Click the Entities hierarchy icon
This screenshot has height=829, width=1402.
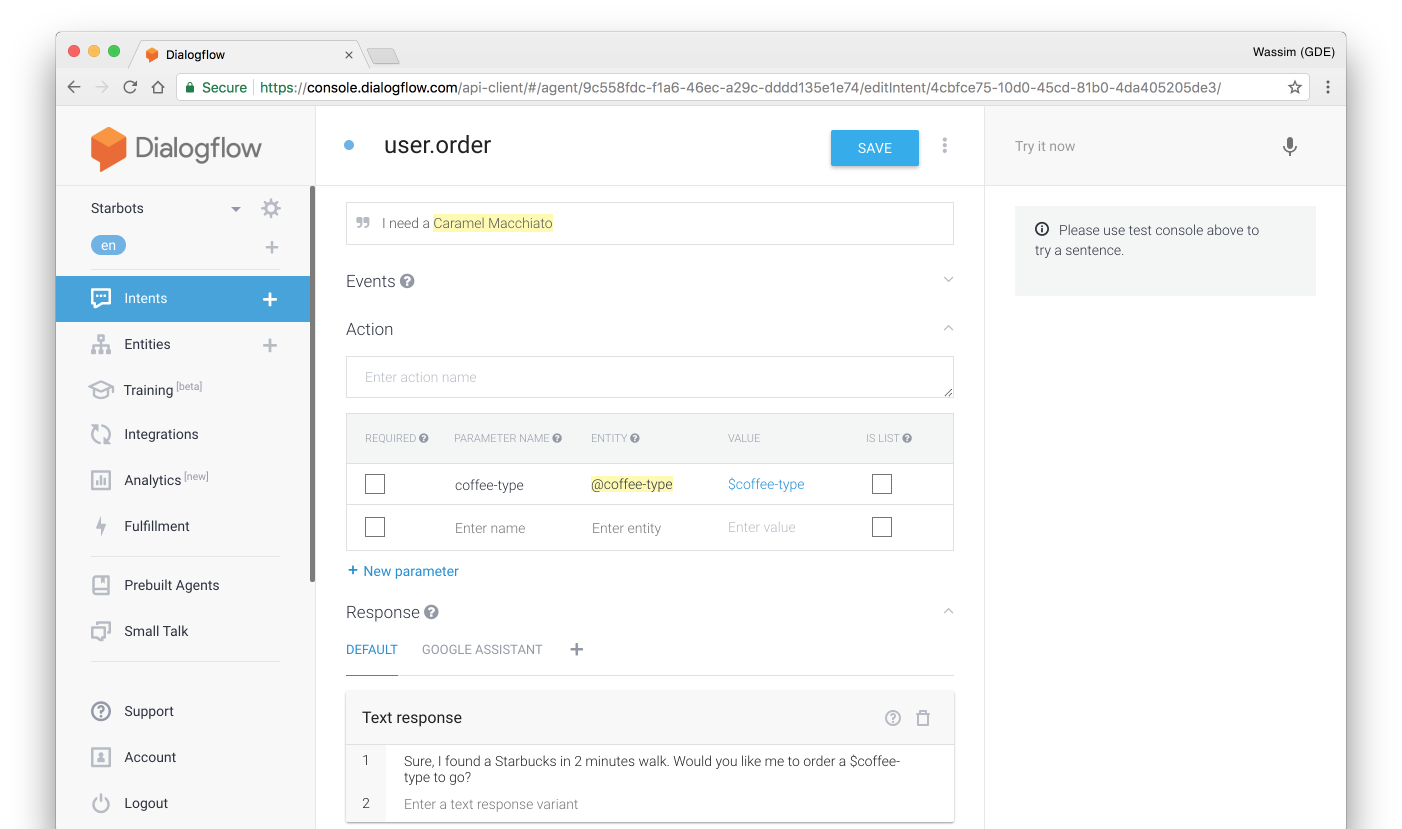click(x=101, y=344)
